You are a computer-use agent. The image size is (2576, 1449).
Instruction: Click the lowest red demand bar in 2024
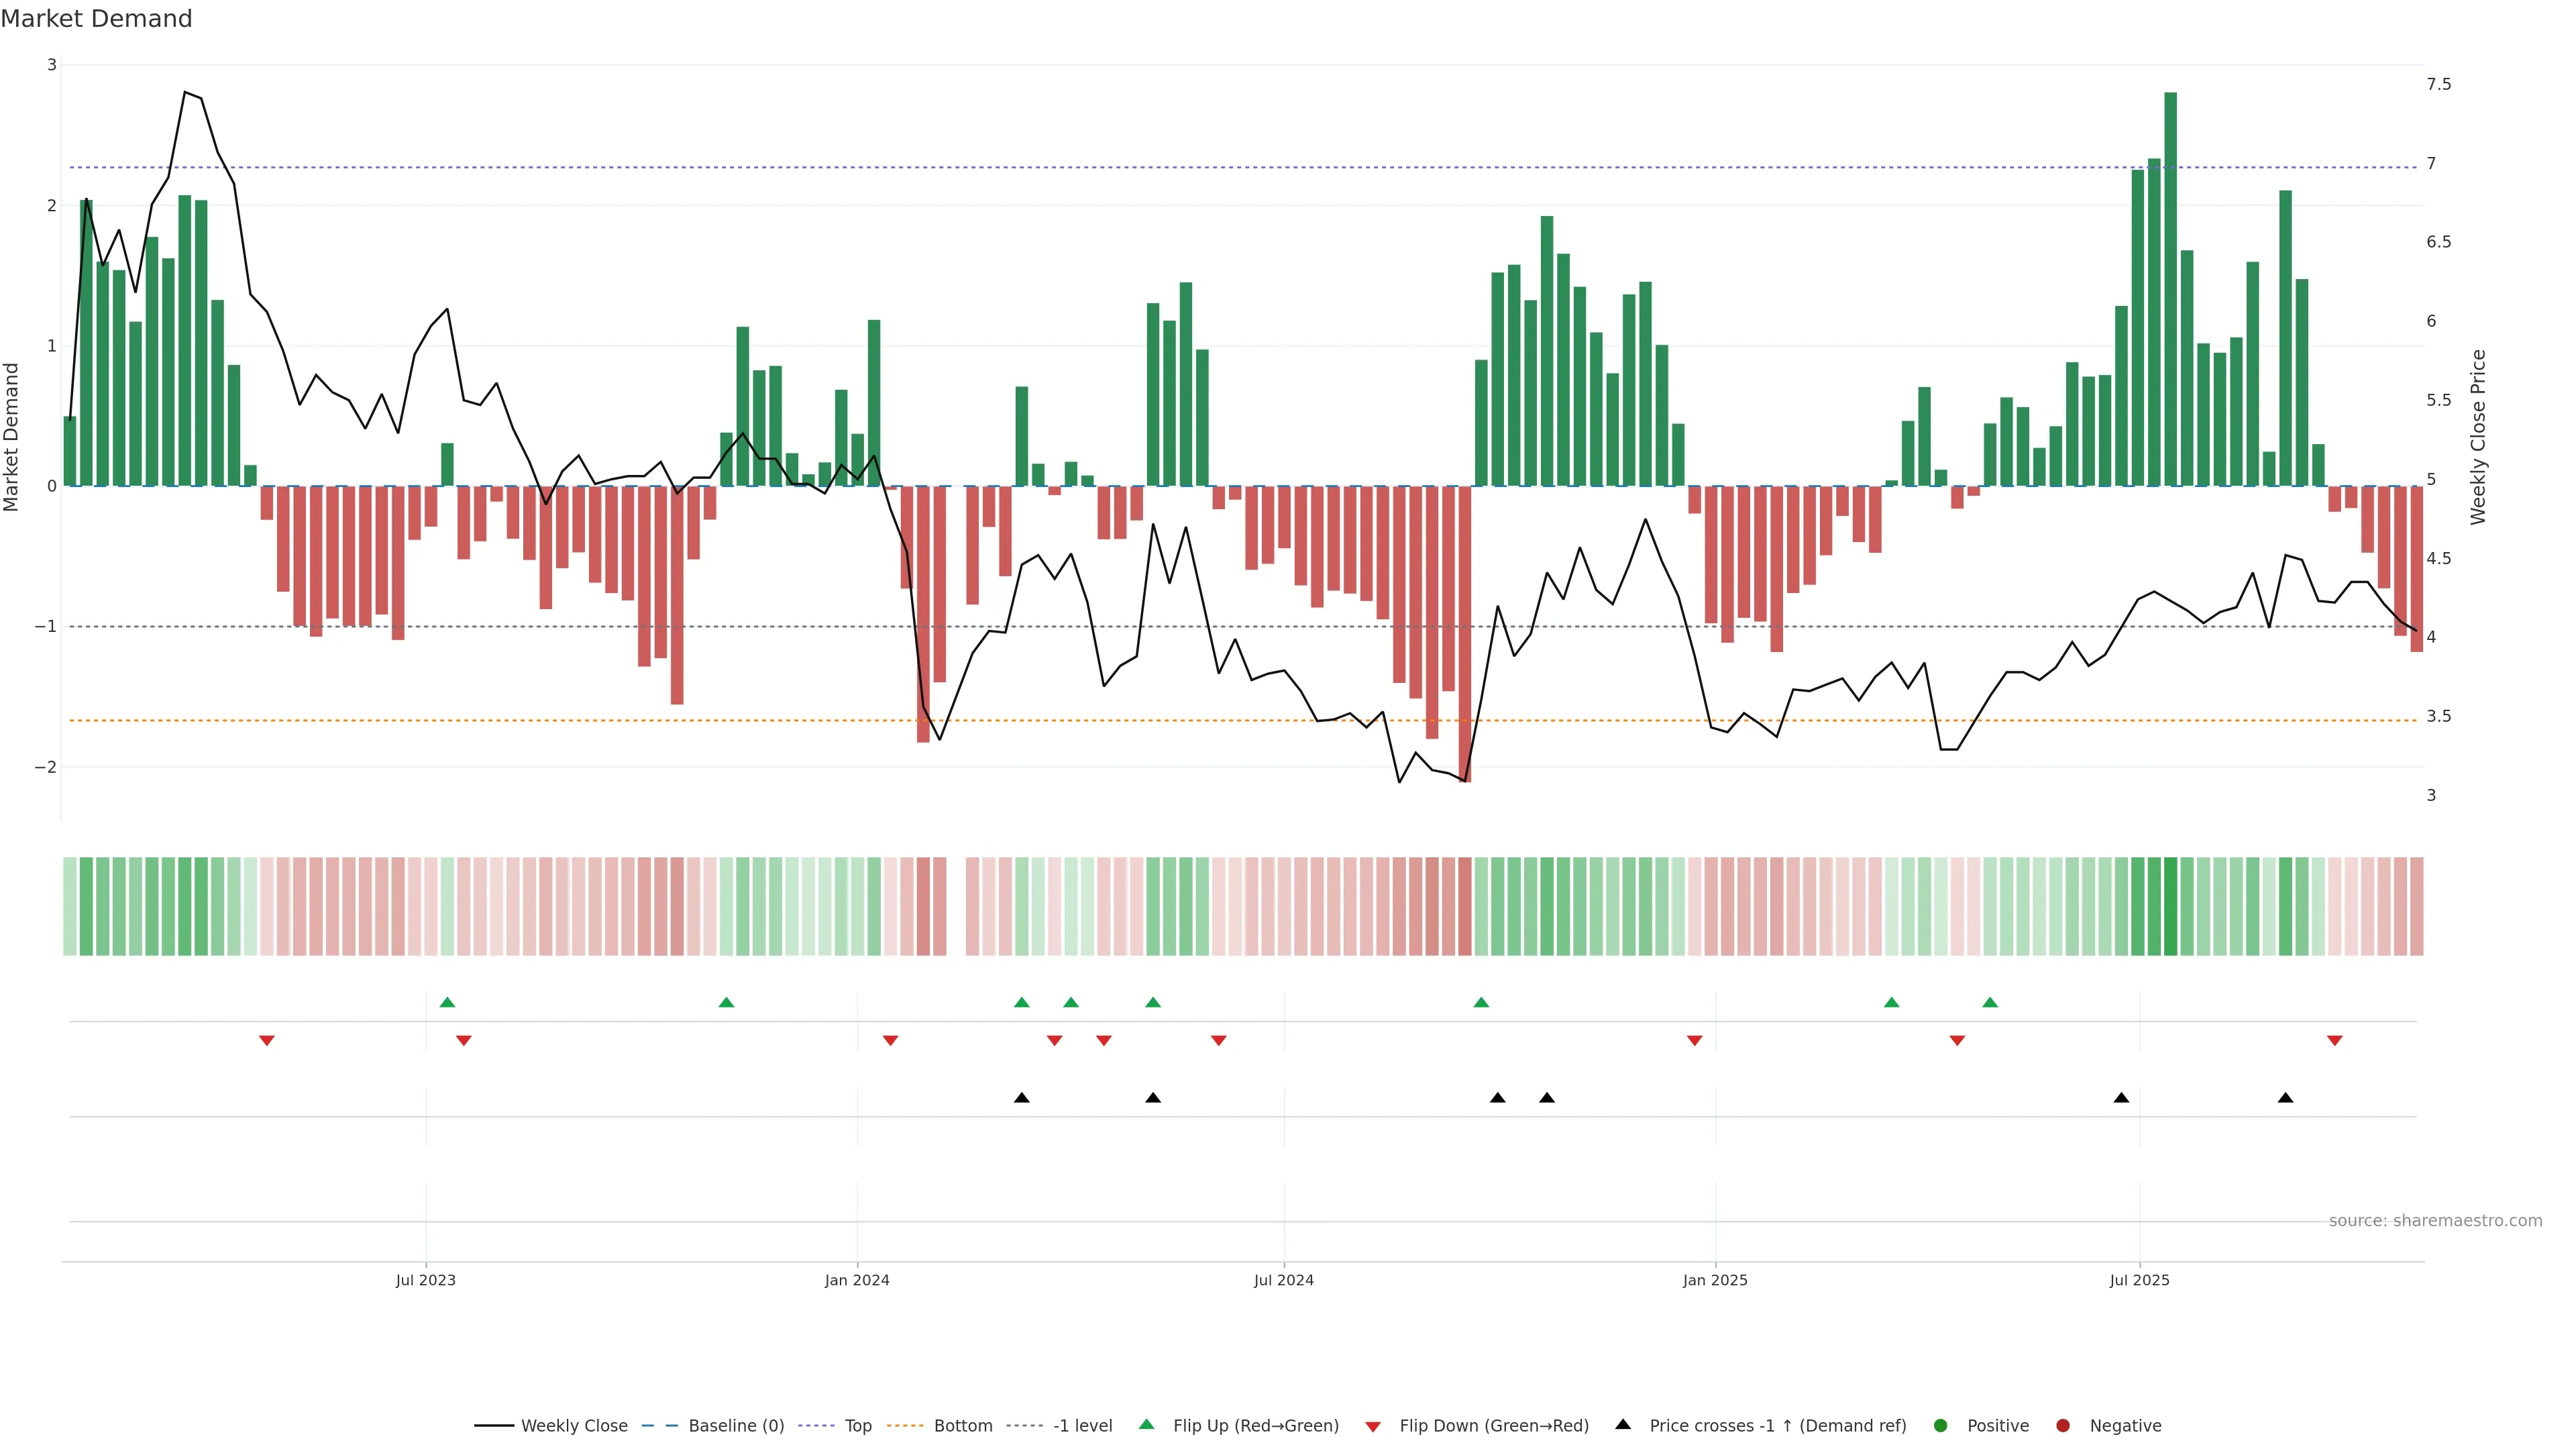tap(1465, 633)
